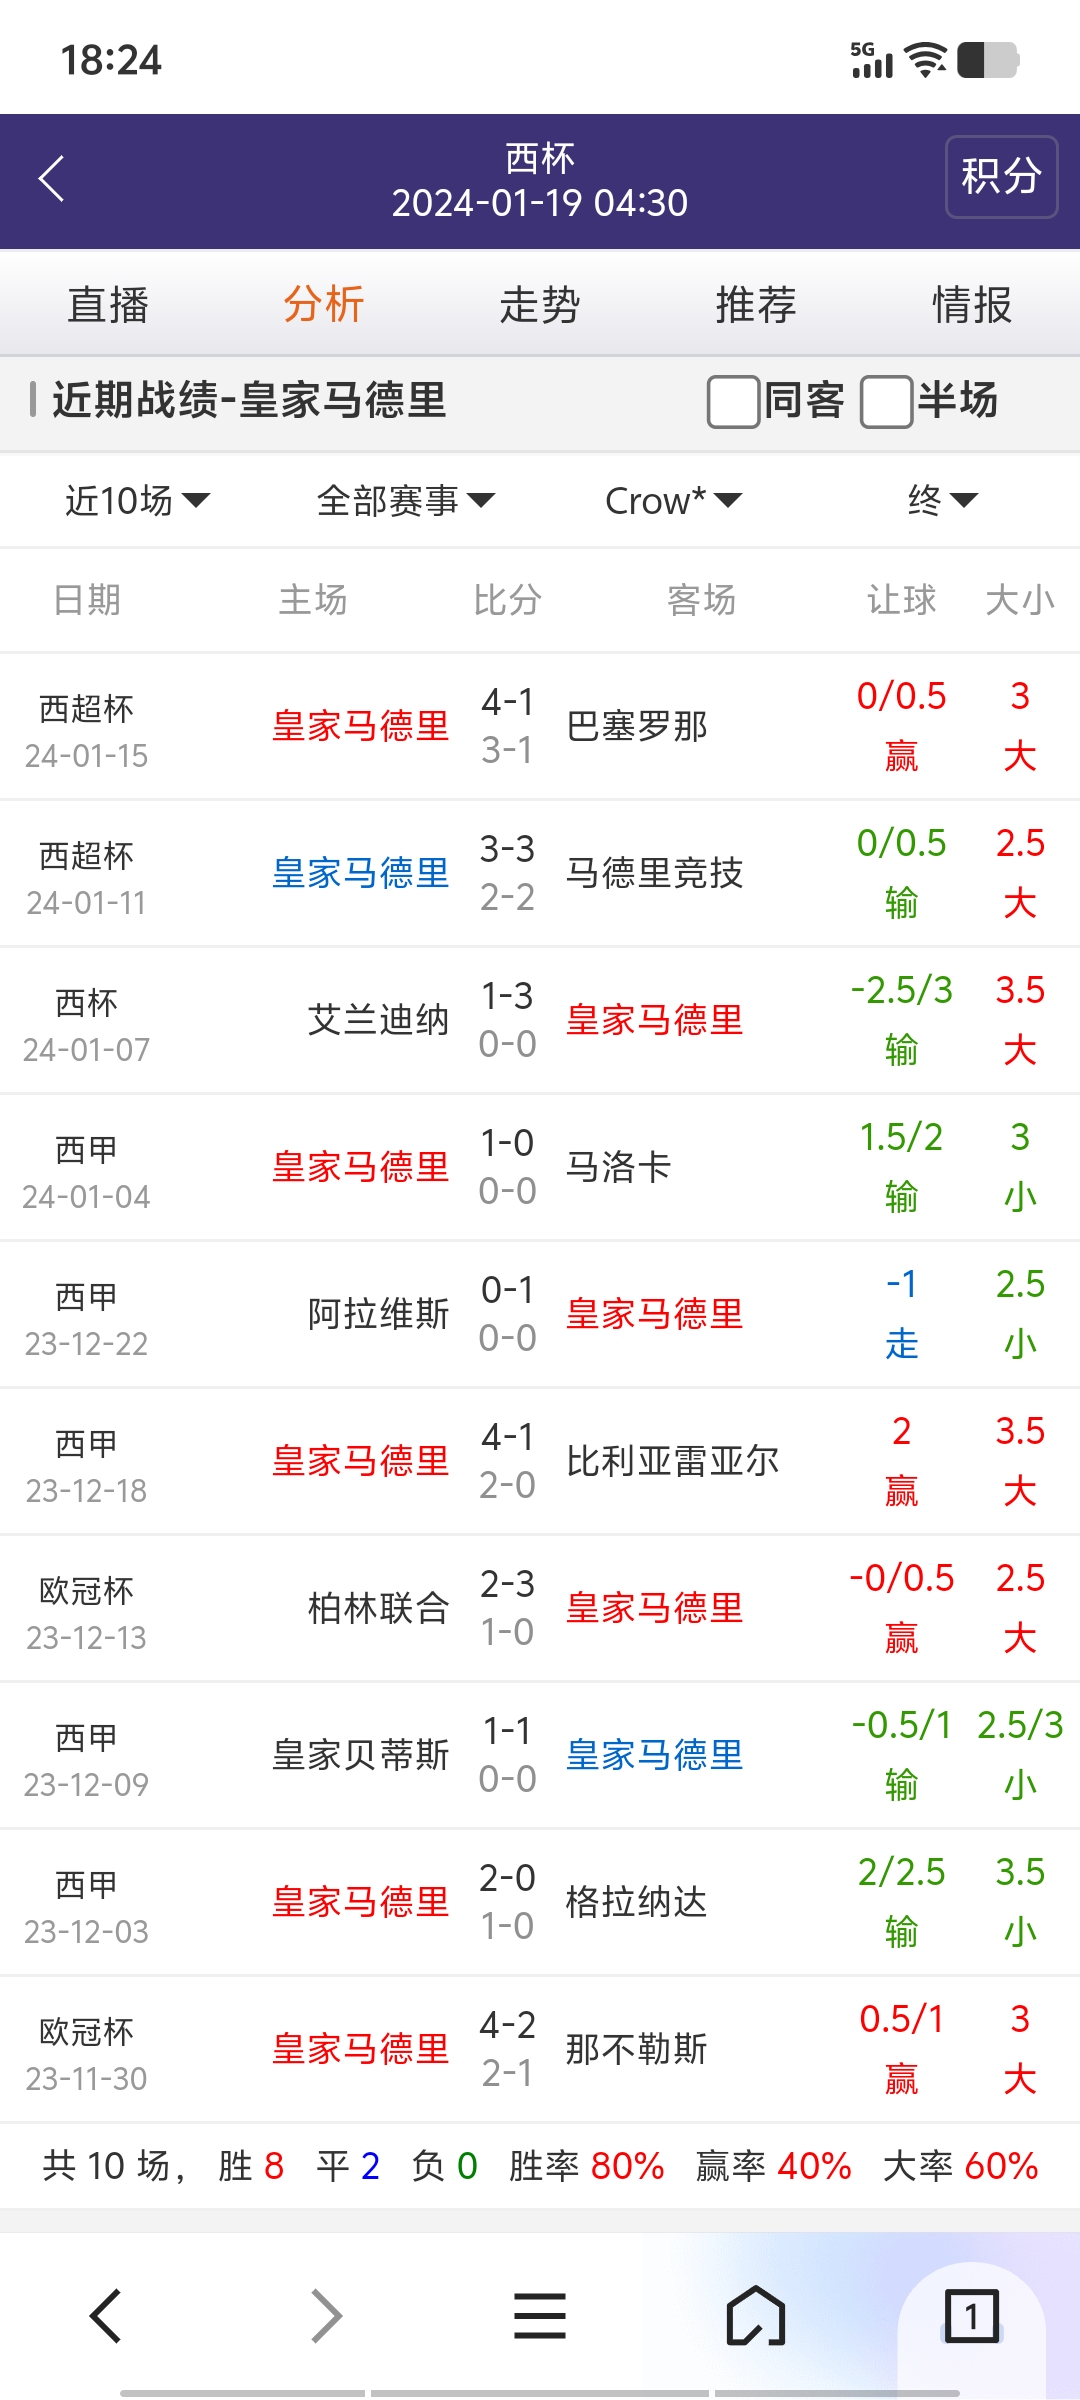Tap the browser forward navigation arrow

click(x=326, y=2315)
